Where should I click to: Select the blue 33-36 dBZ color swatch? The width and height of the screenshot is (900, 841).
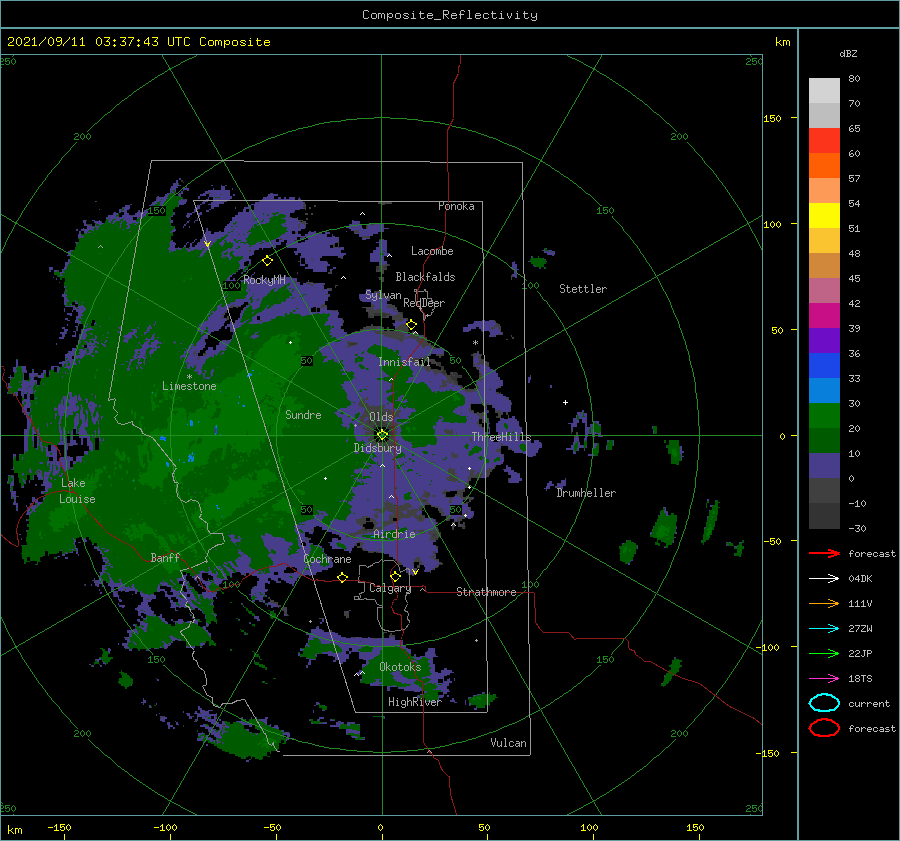(824, 366)
